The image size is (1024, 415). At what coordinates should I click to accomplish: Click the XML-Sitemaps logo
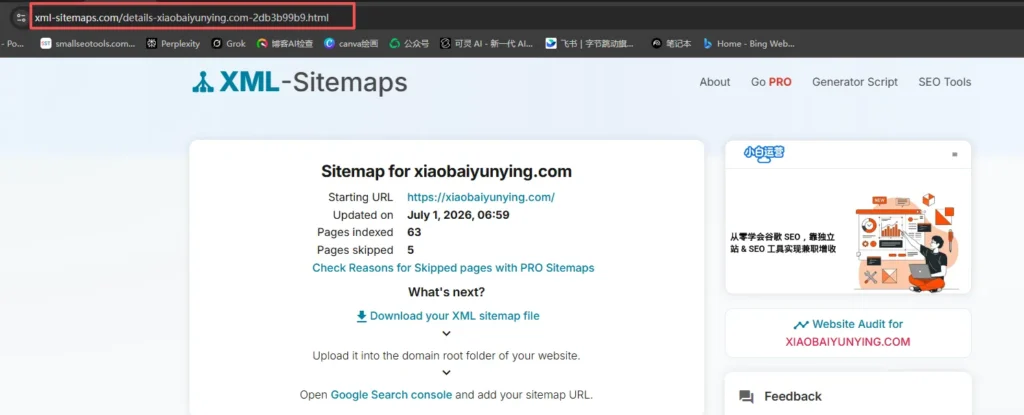[x=299, y=82]
